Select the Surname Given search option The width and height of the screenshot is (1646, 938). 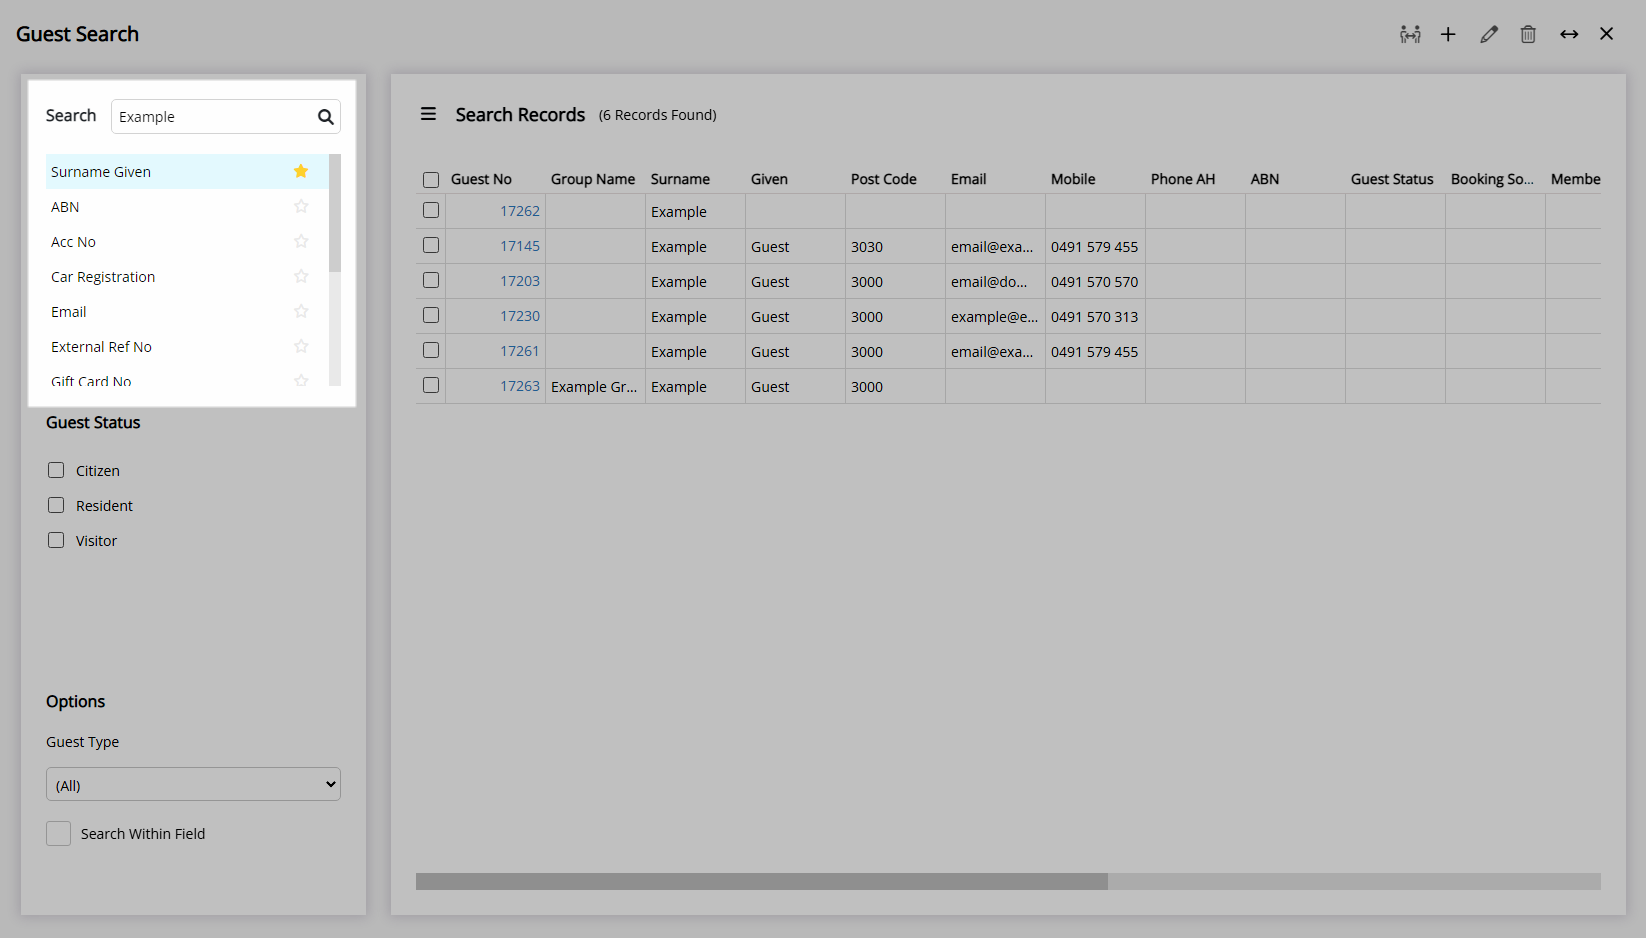(x=187, y=171)
